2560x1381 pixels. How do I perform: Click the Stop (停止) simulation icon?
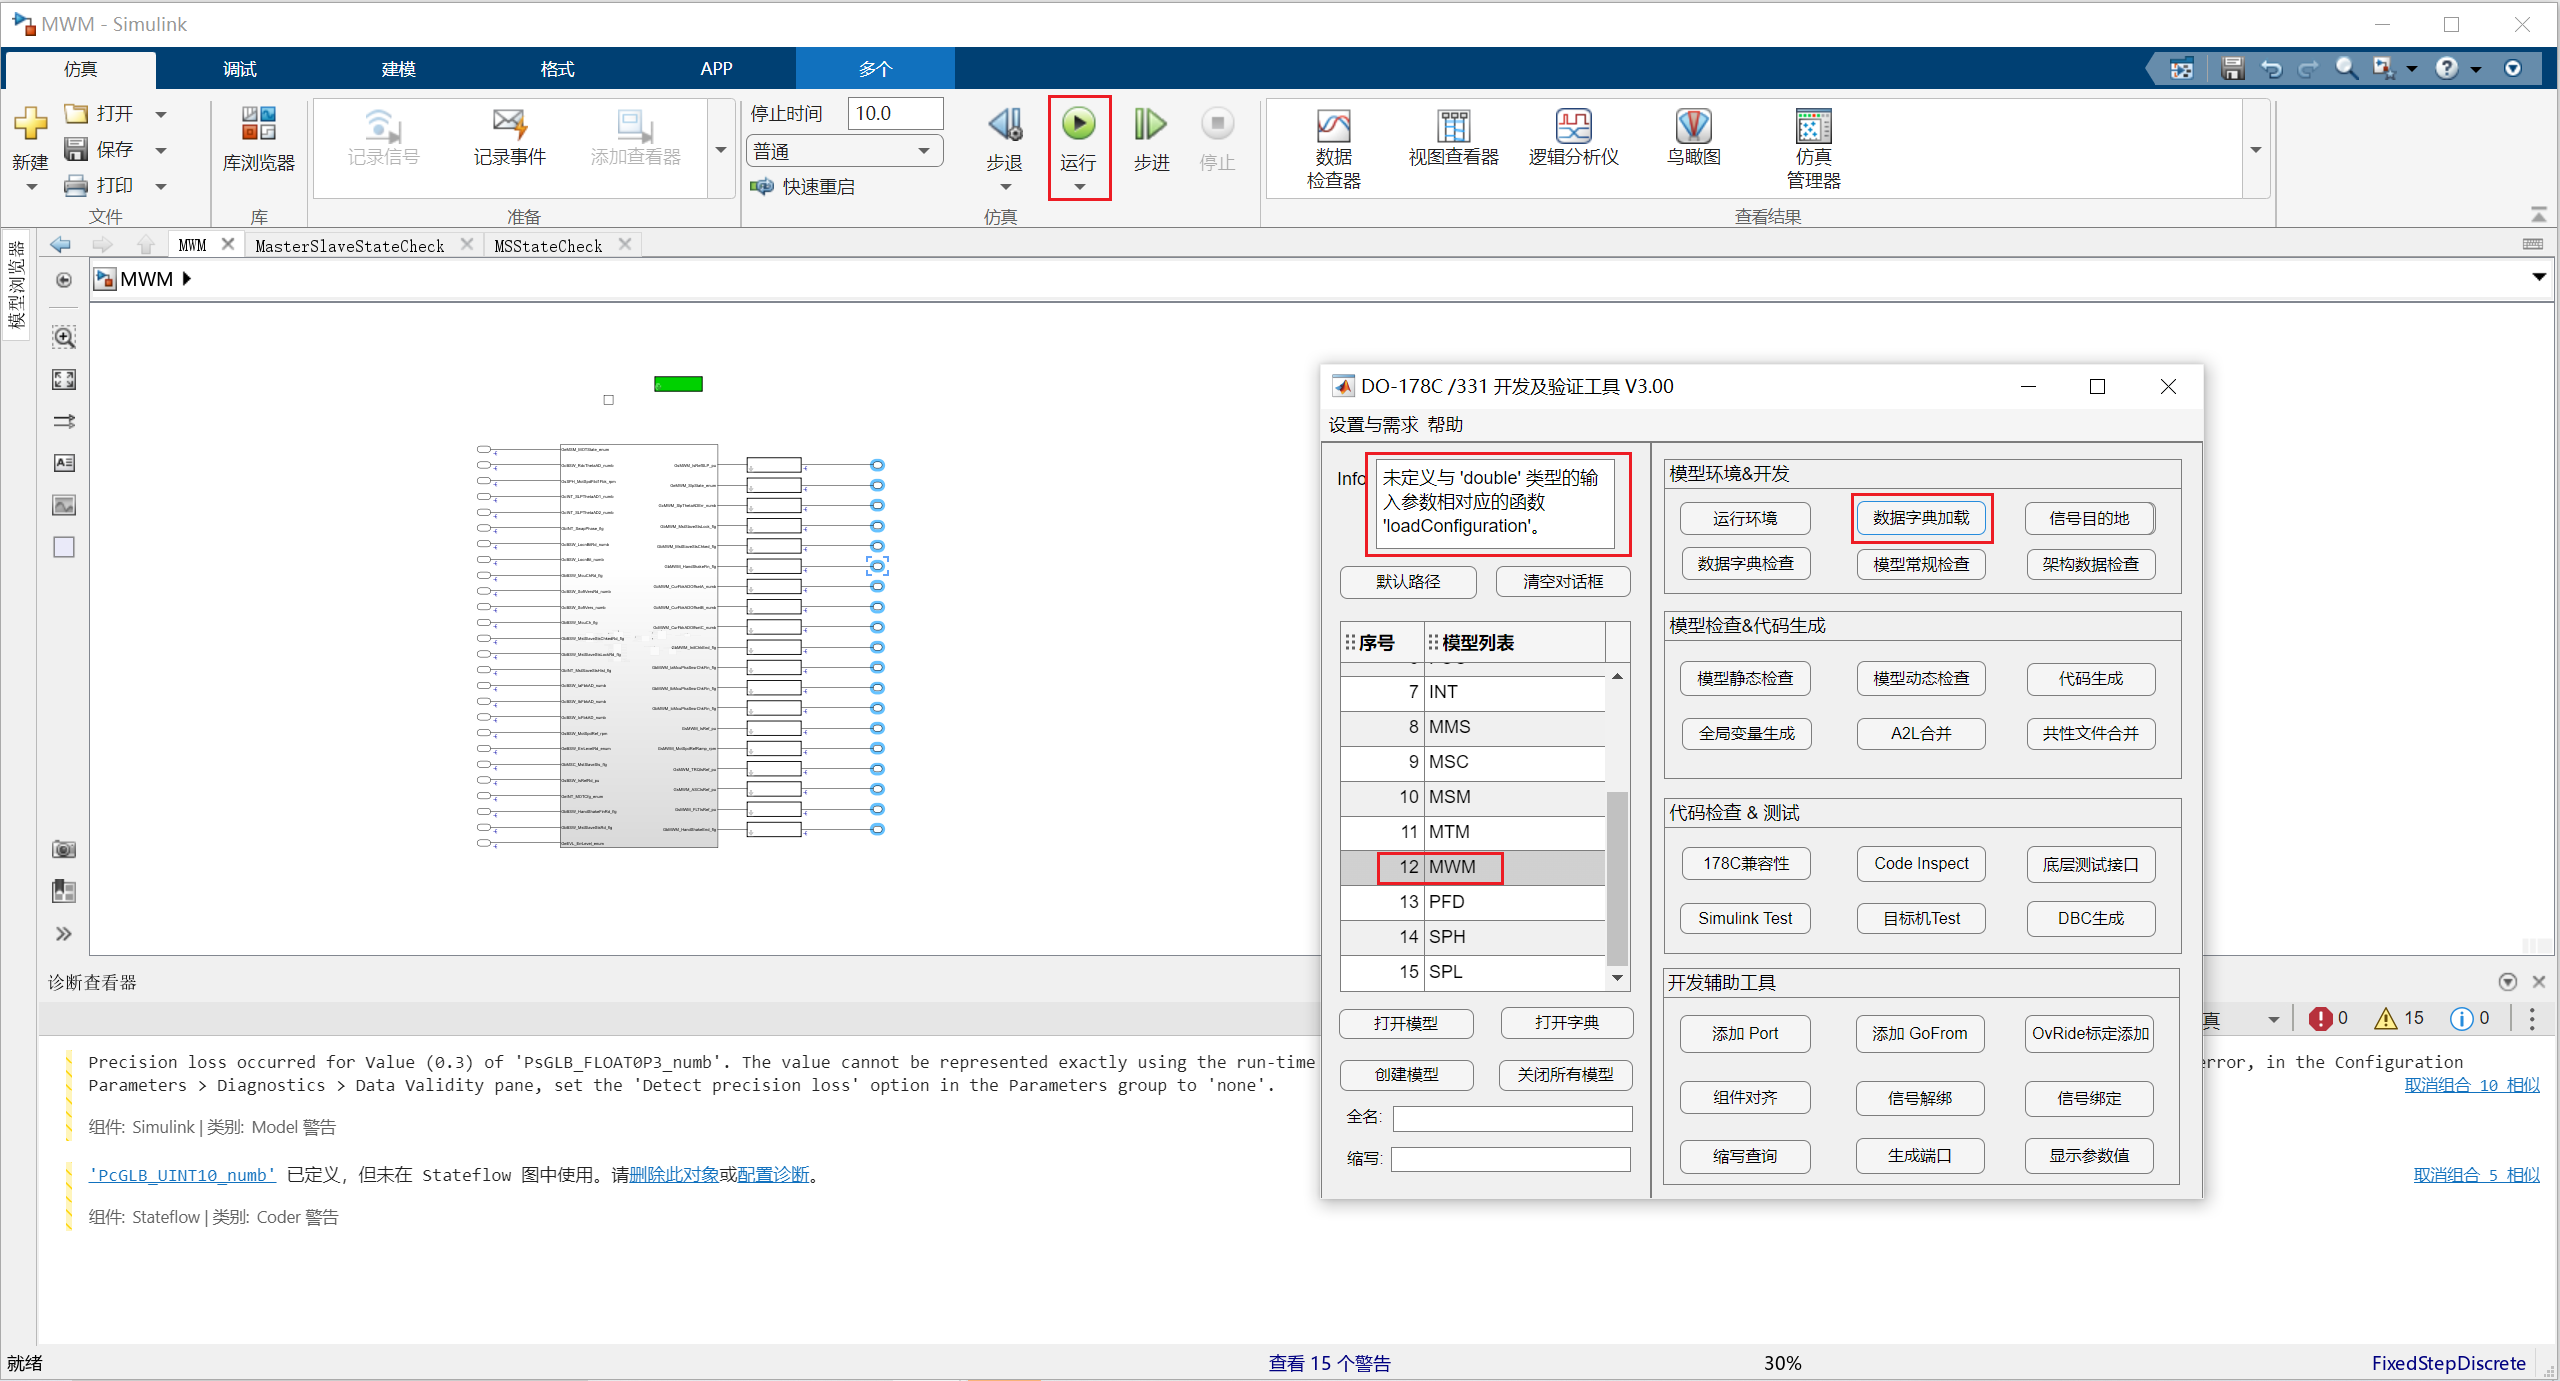tap(1217, 124)
